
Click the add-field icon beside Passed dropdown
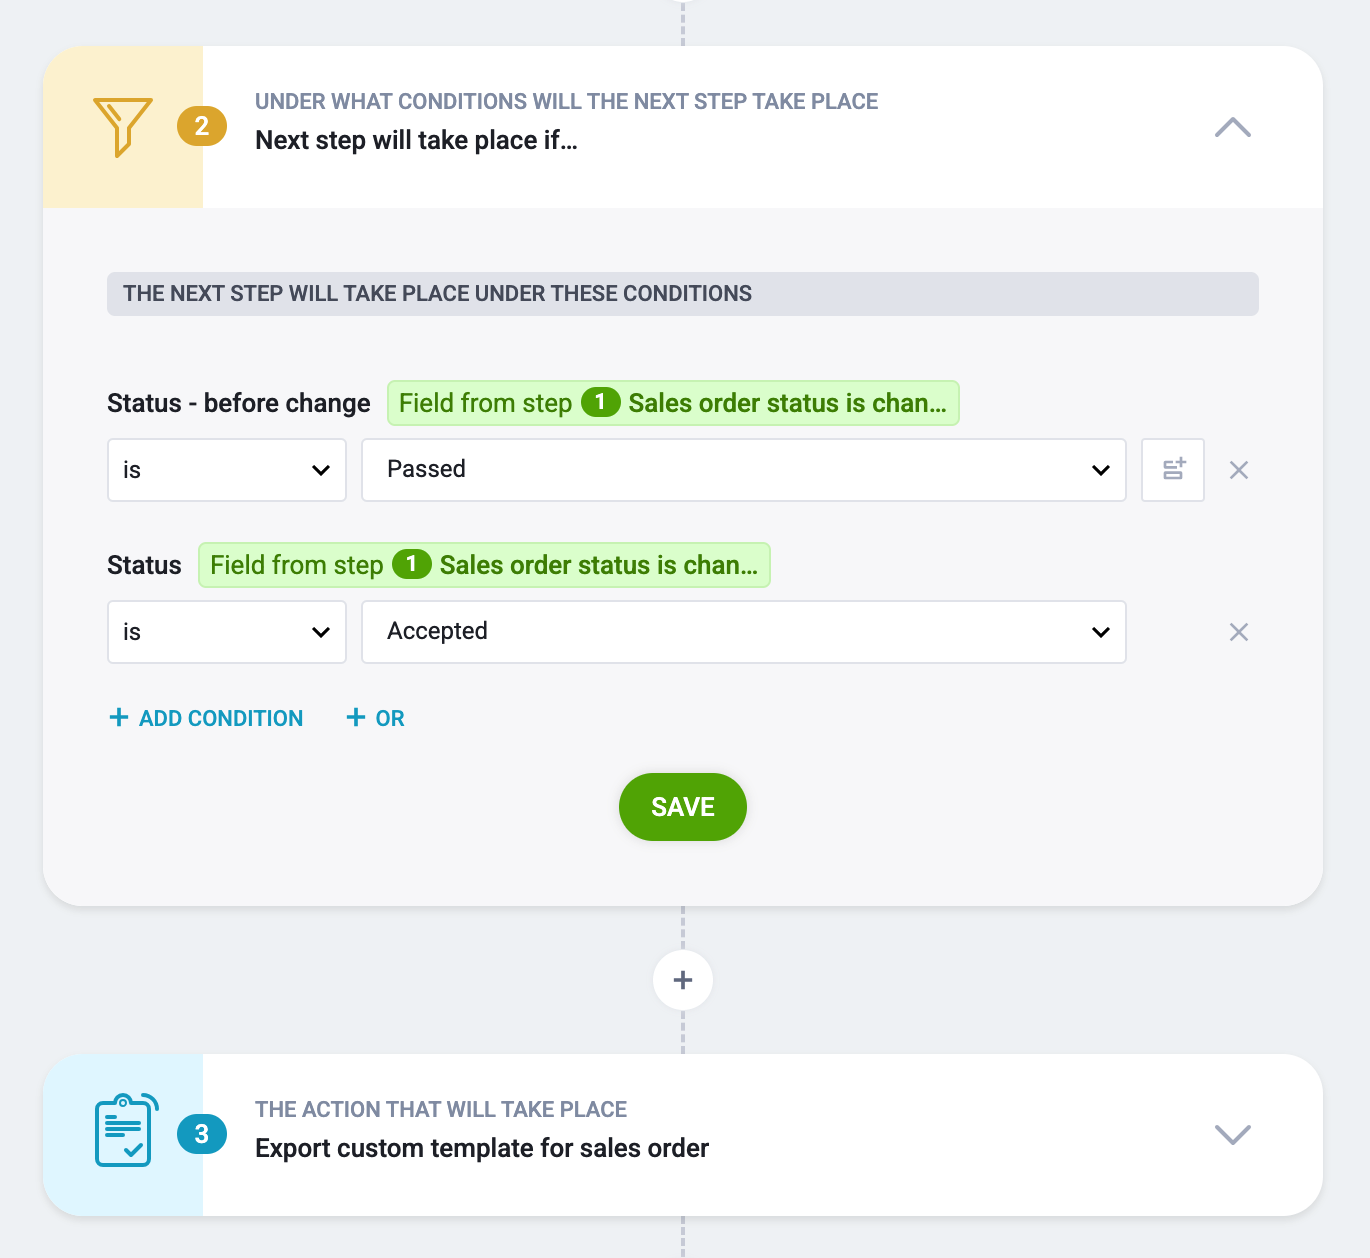(1173, 470)
